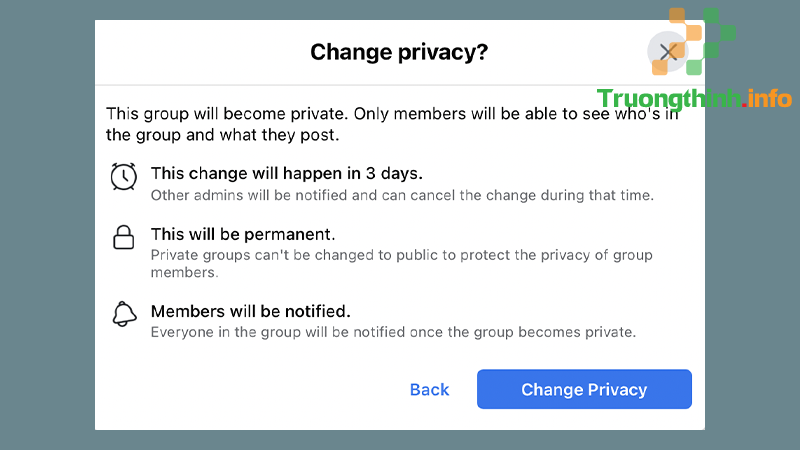Click the "Change privacy?" dialog title
Image resolution: width=800 pixels, height=450 pixels.
(399, 52)
